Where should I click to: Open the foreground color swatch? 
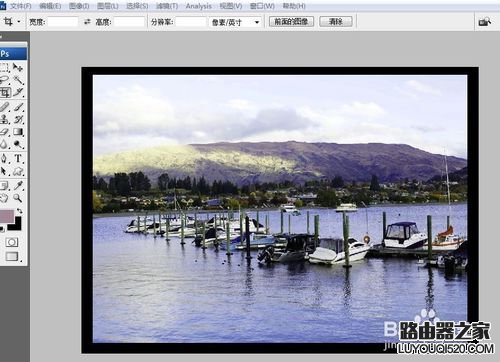(7, 217)
